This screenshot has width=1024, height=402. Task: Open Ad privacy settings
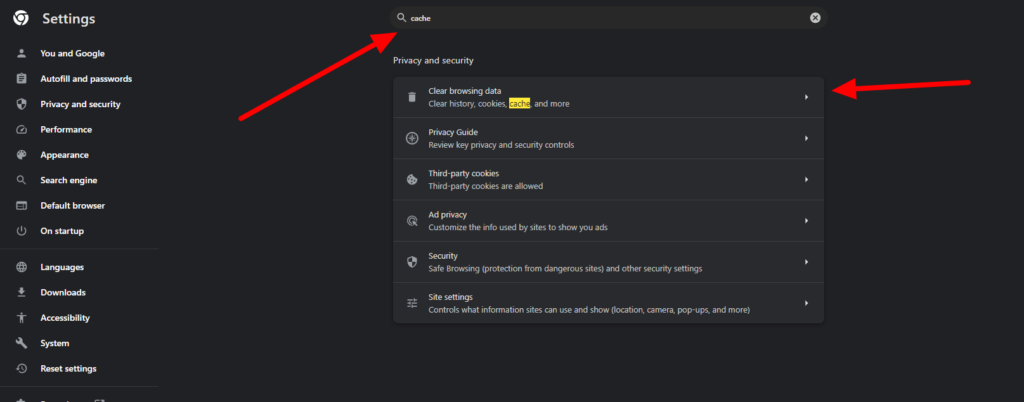tap(609, 221)
